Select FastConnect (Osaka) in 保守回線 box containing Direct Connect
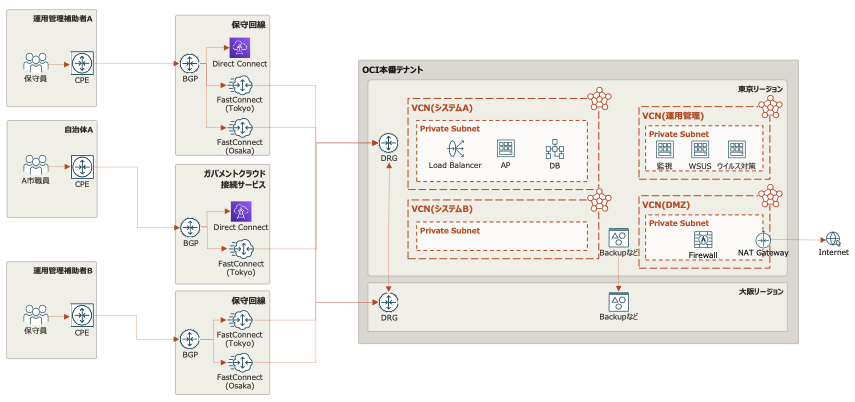Image resolution: width=855 pixels, height=402 pixels. 240,128
